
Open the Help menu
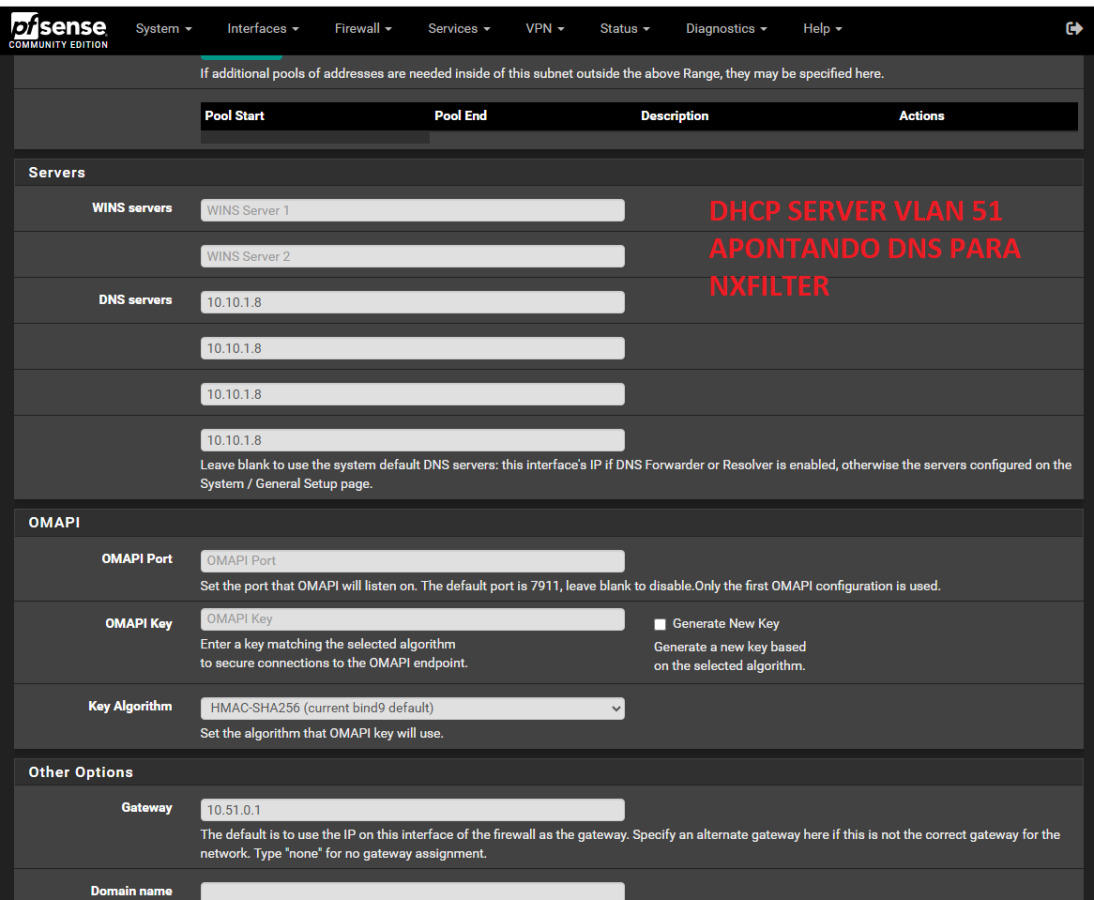click(823, 29)
